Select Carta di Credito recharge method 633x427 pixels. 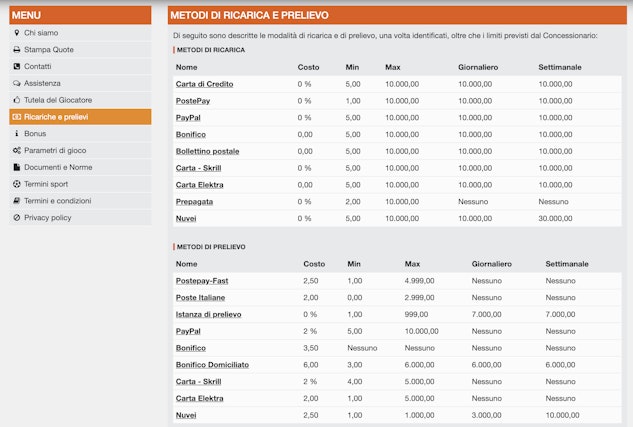coord(204,84)
